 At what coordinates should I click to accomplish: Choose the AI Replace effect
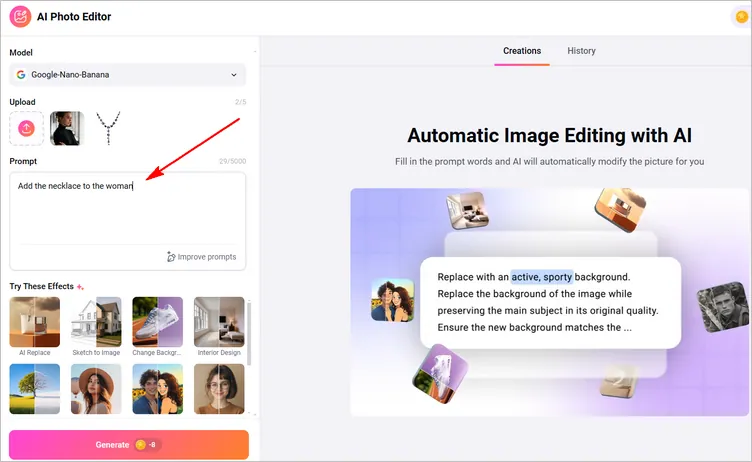pos(35,322)
